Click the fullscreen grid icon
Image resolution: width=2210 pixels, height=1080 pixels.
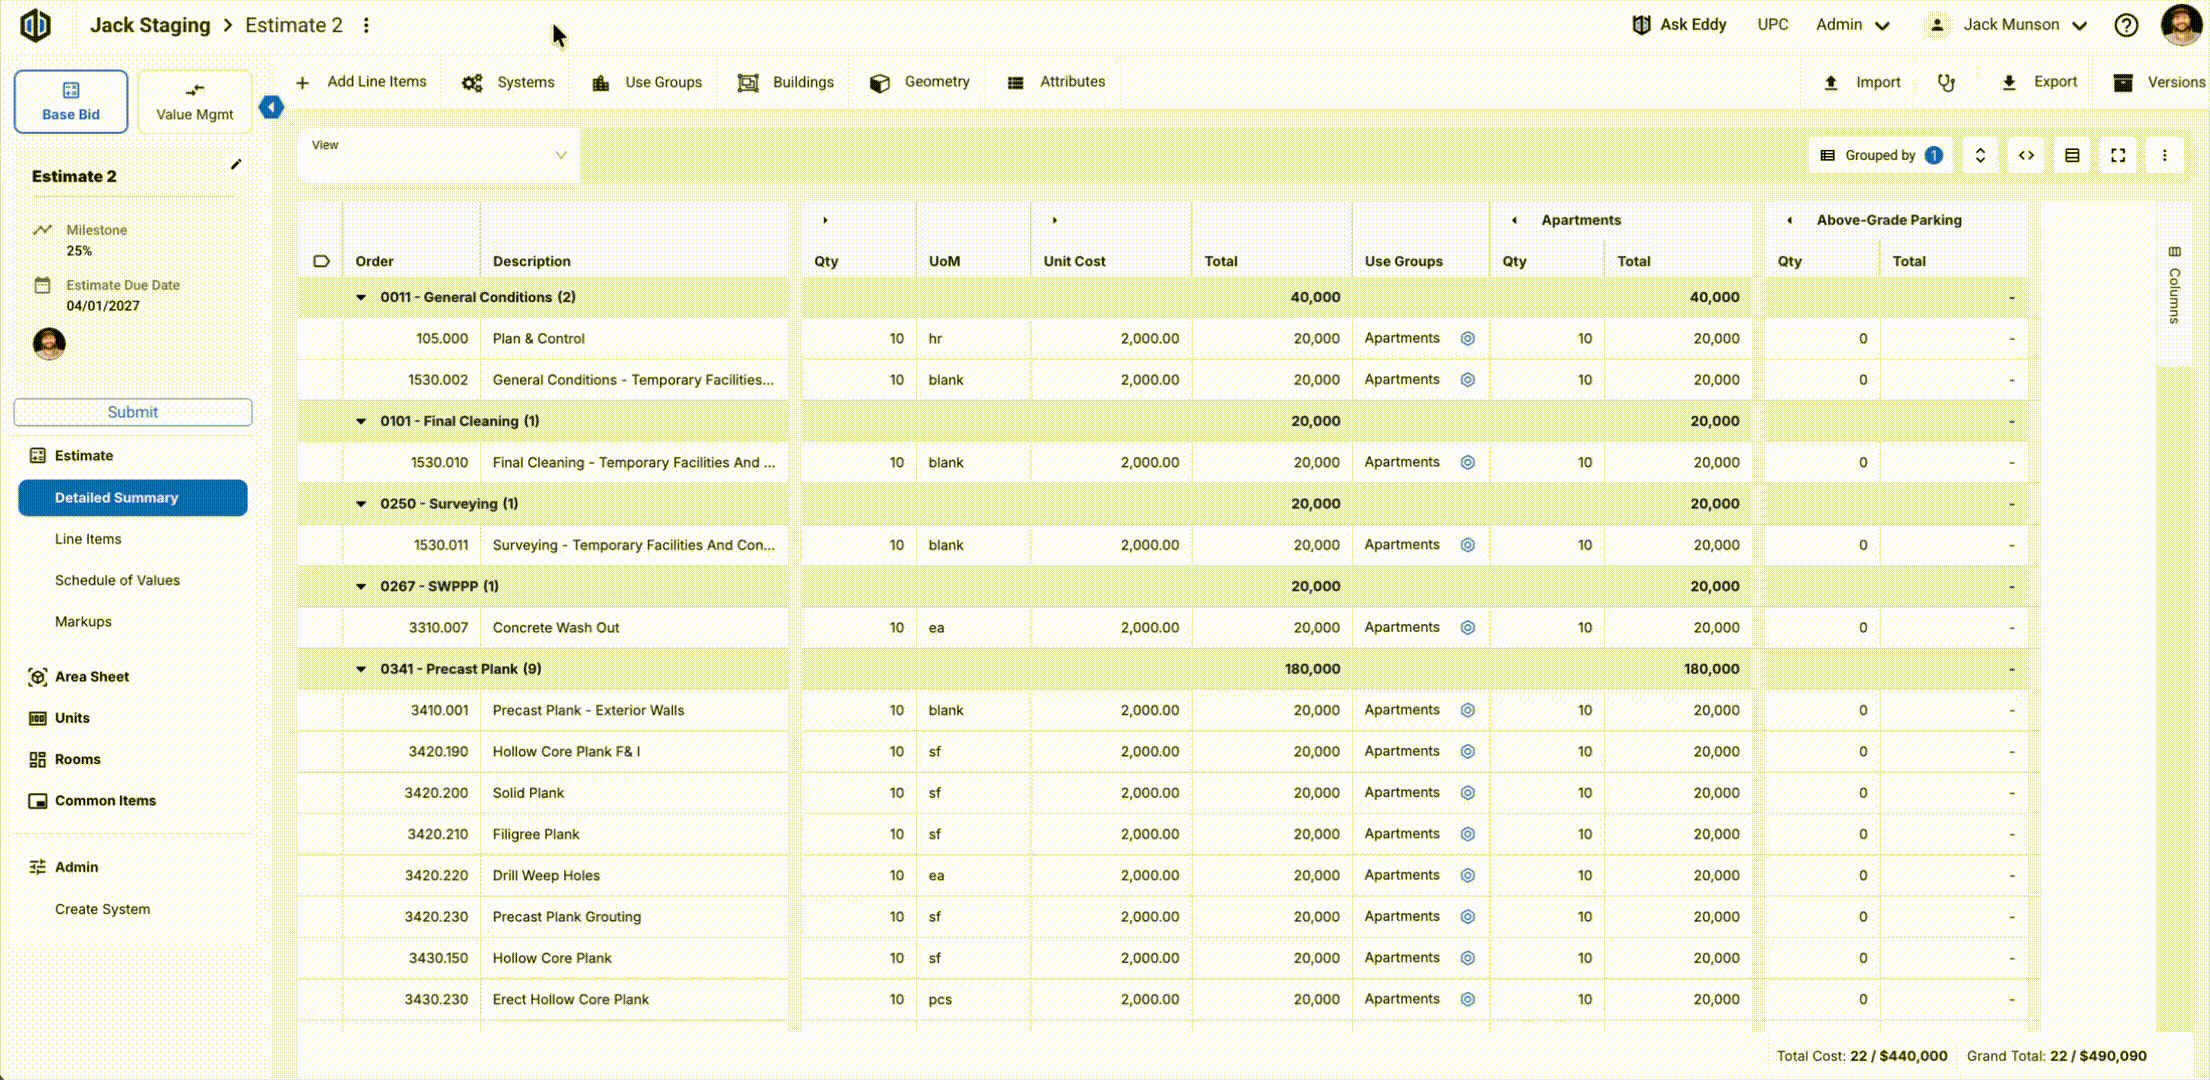[x=2117, y=155]
